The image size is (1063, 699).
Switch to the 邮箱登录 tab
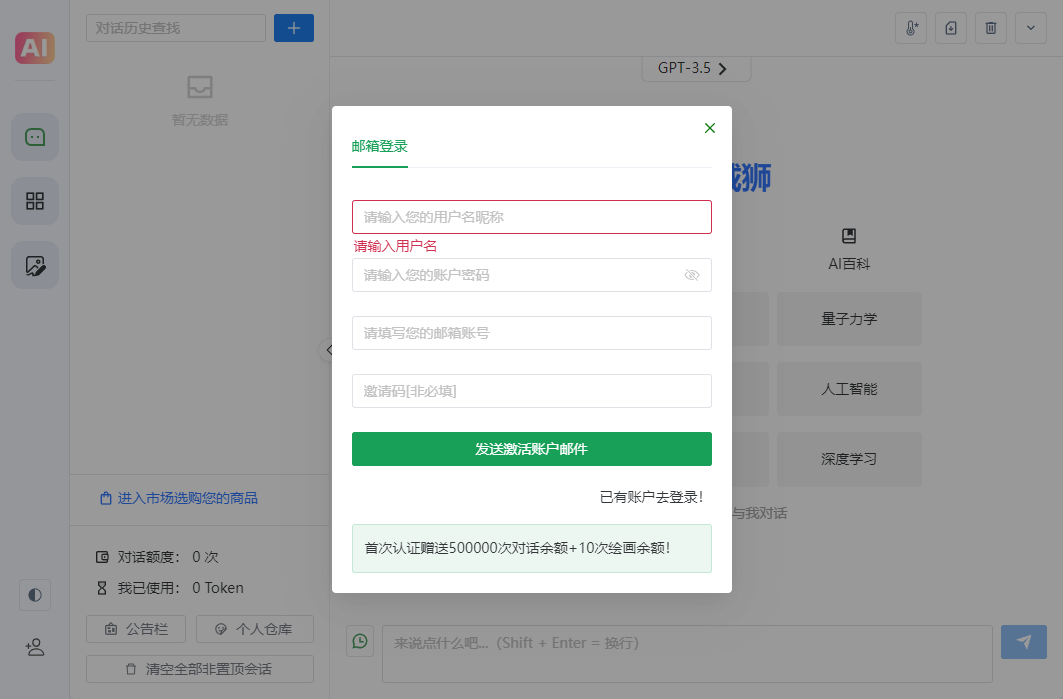point(380,145)
